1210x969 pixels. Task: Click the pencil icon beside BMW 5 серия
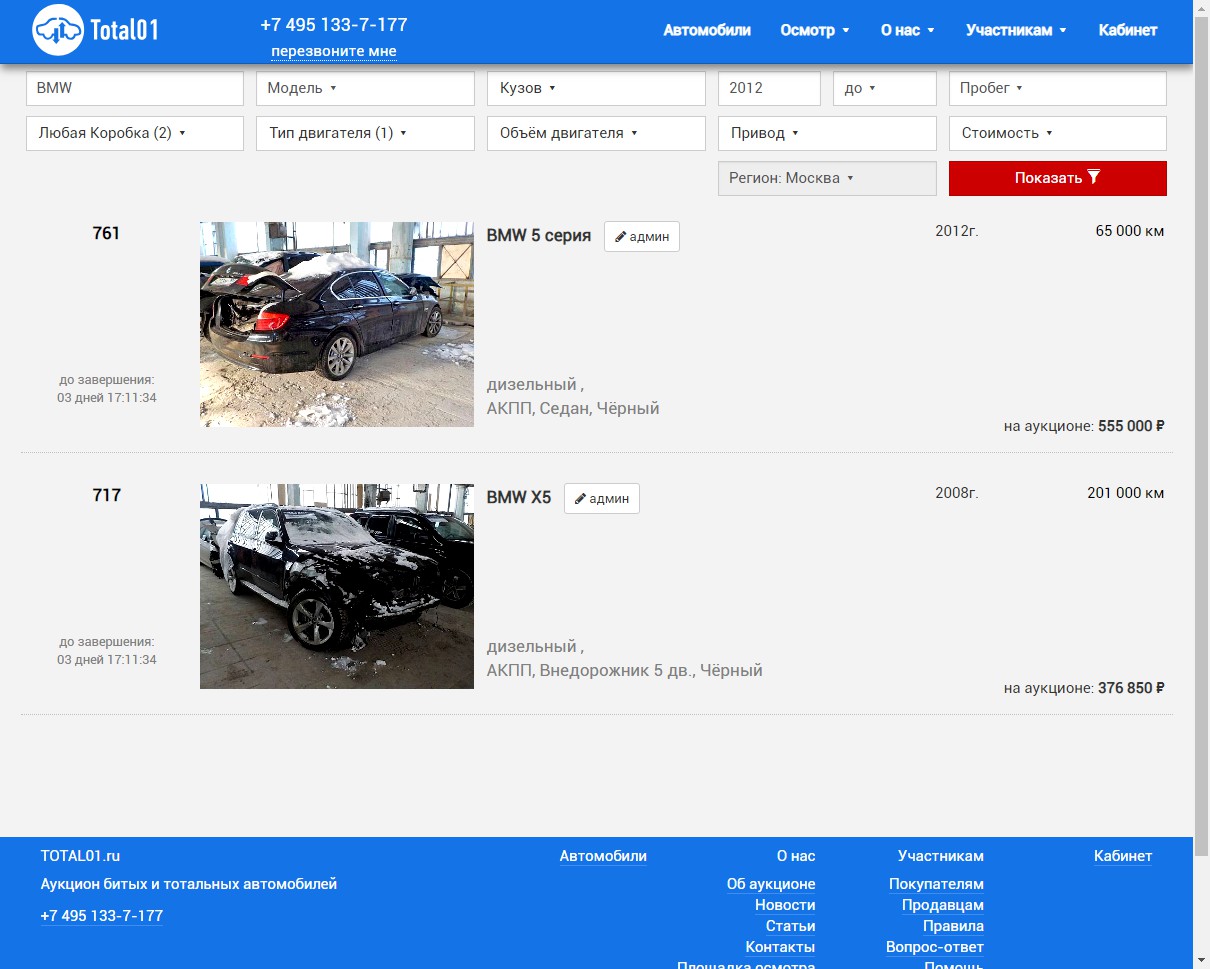pyautogui.click(x=620, y=237)
